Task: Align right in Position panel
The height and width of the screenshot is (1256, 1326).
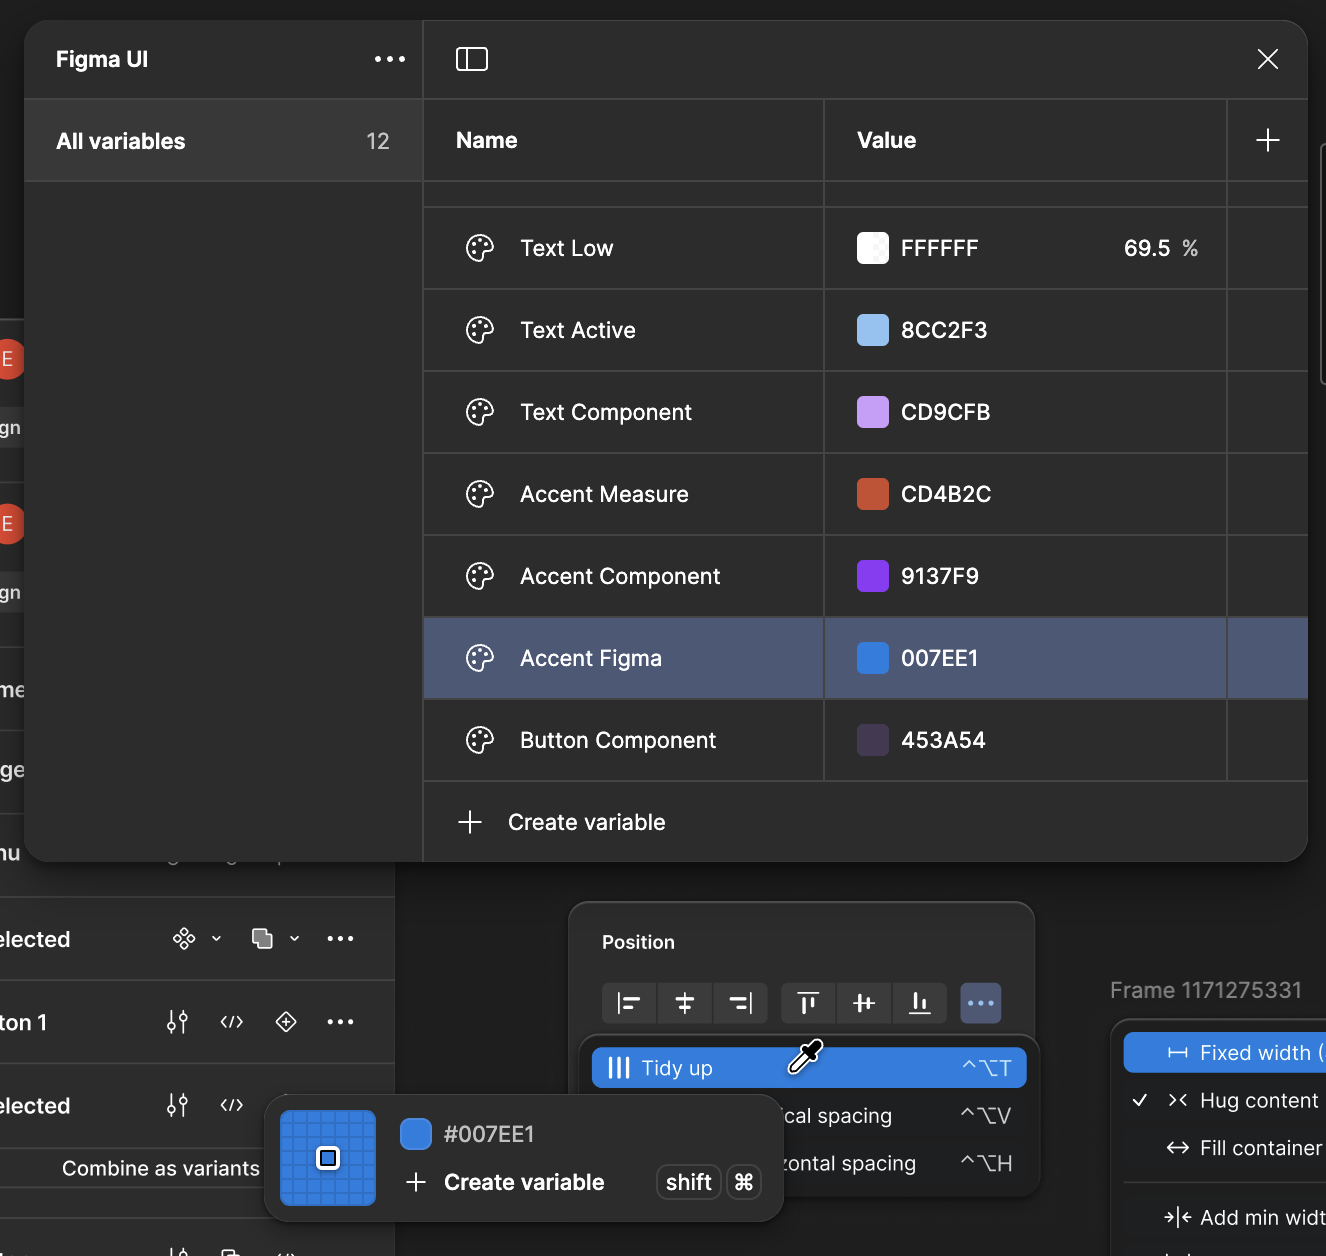Action: 741,1003
